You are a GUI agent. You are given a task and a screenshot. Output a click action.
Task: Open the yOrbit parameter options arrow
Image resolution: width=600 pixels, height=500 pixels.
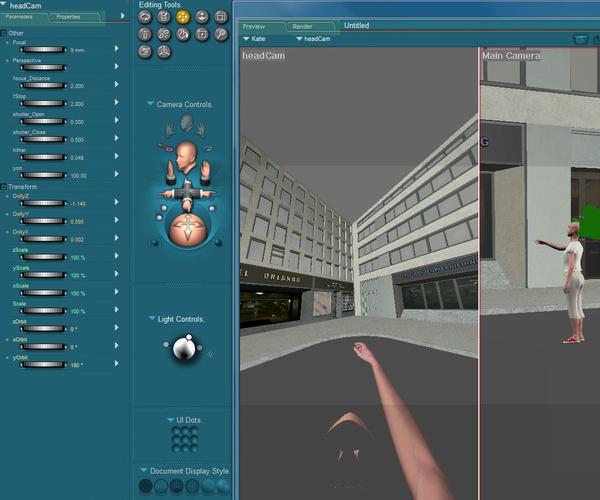click(x=117, y=363)
